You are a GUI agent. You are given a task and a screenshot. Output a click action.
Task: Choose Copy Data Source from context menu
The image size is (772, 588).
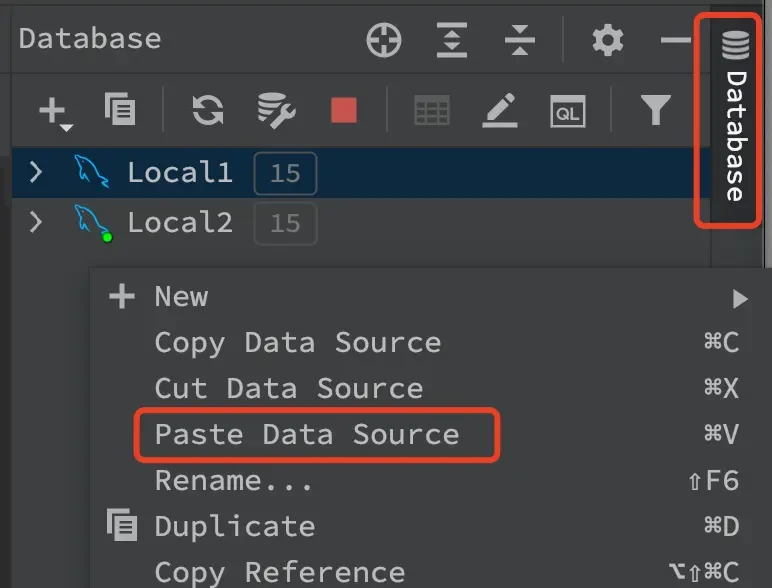(x=297, y=343)
